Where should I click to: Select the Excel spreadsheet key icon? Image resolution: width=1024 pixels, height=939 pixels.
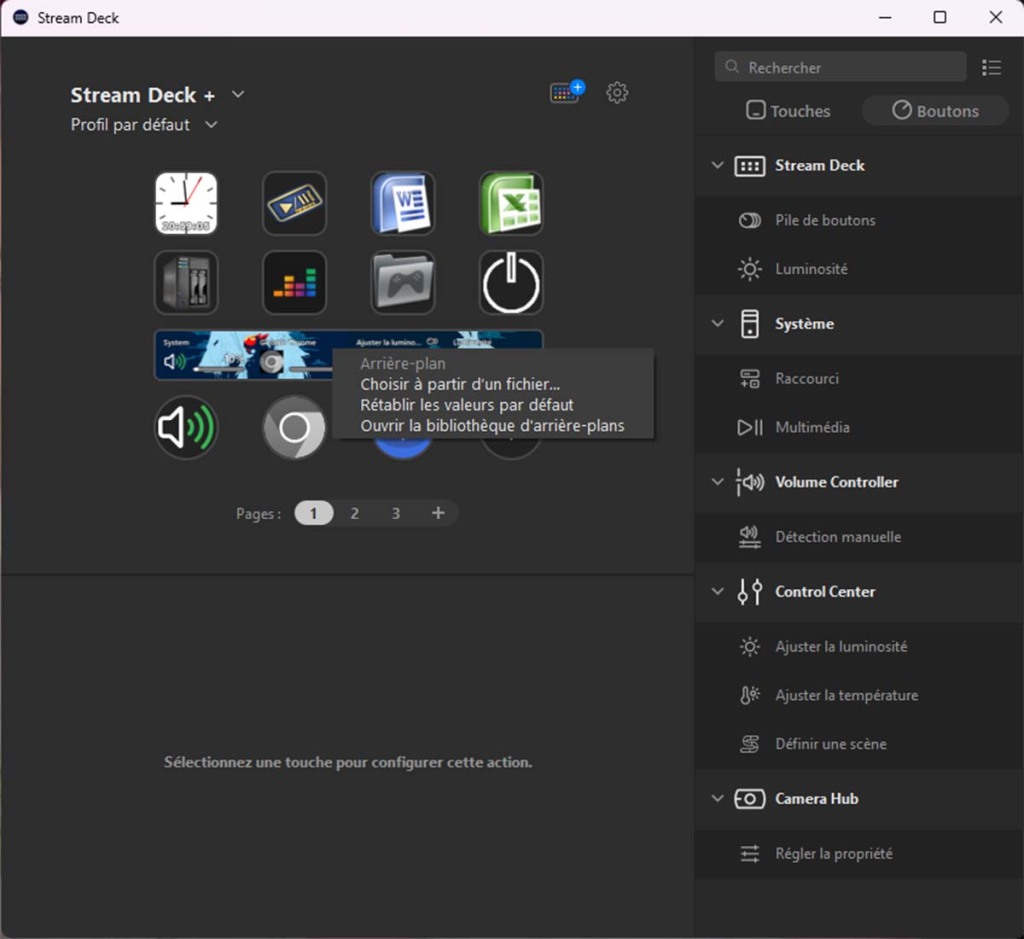510,203
